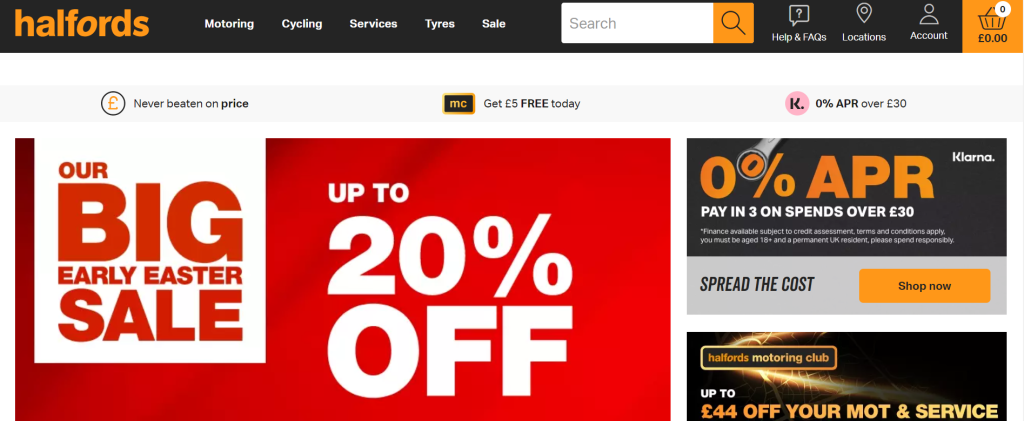Click the search magnifier icon button
The width and height of the screenshot is (1024, 421).
point(733,23)
